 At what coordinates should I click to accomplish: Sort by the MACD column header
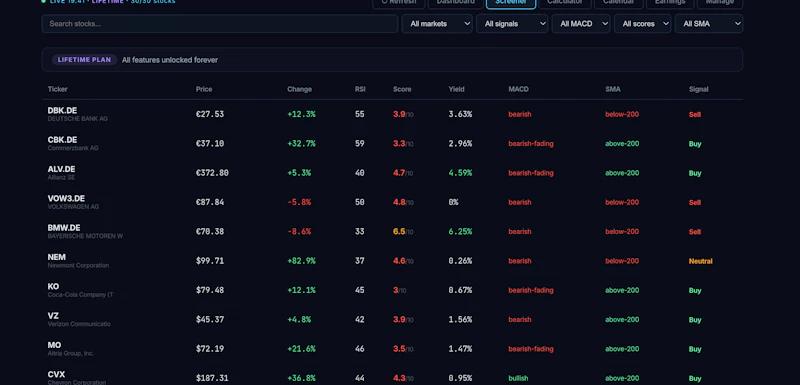(x=518, y=89)
